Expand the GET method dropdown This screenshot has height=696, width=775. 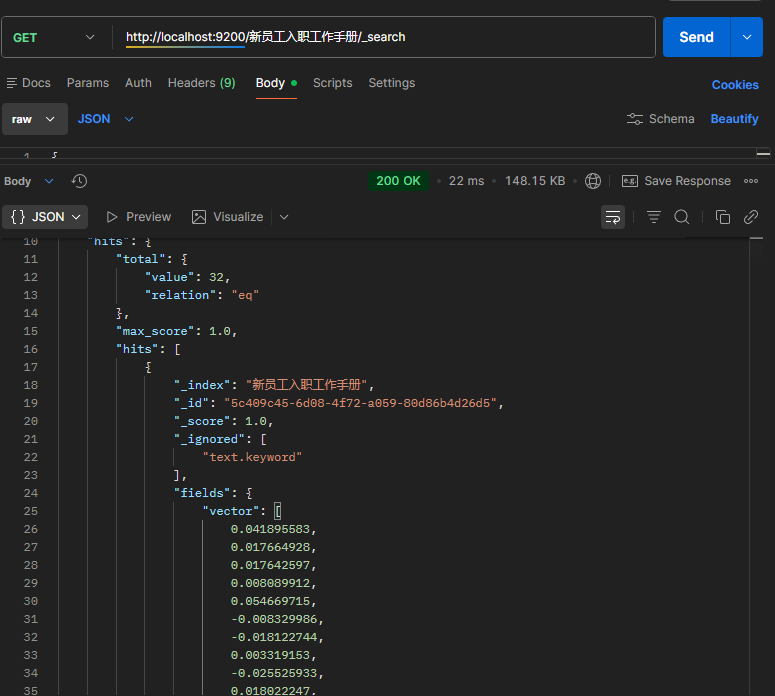coord(90,37)
